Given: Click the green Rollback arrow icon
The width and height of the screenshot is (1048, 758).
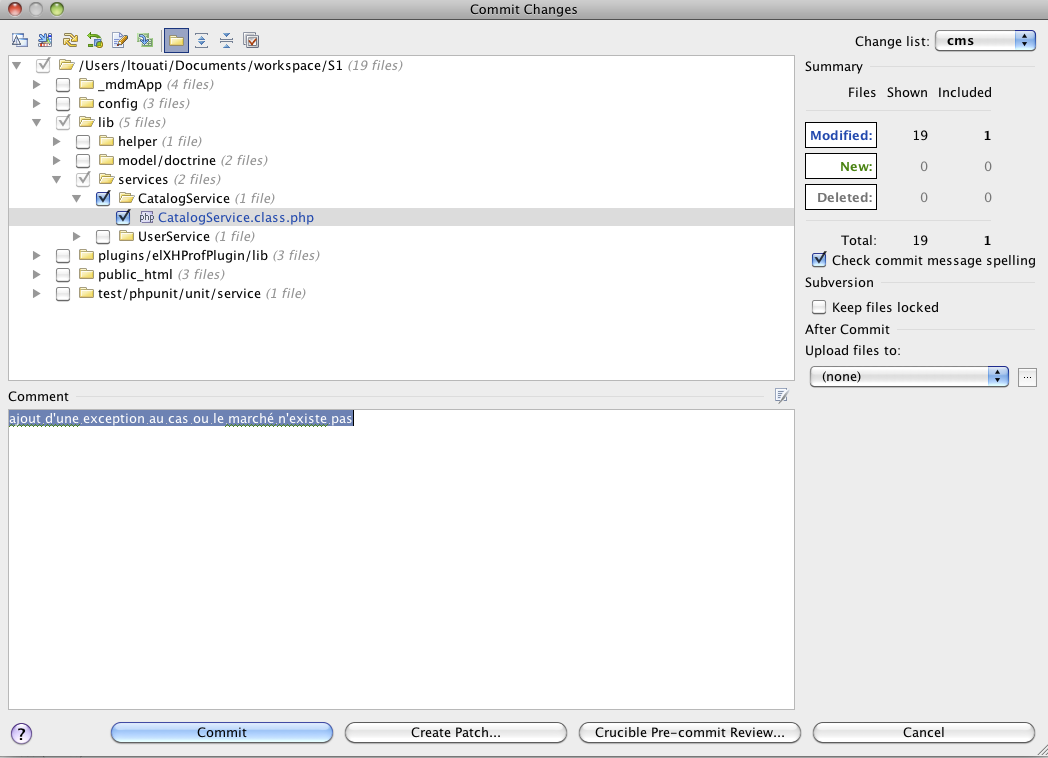Looking at the screenshot, I should [95, 40].
